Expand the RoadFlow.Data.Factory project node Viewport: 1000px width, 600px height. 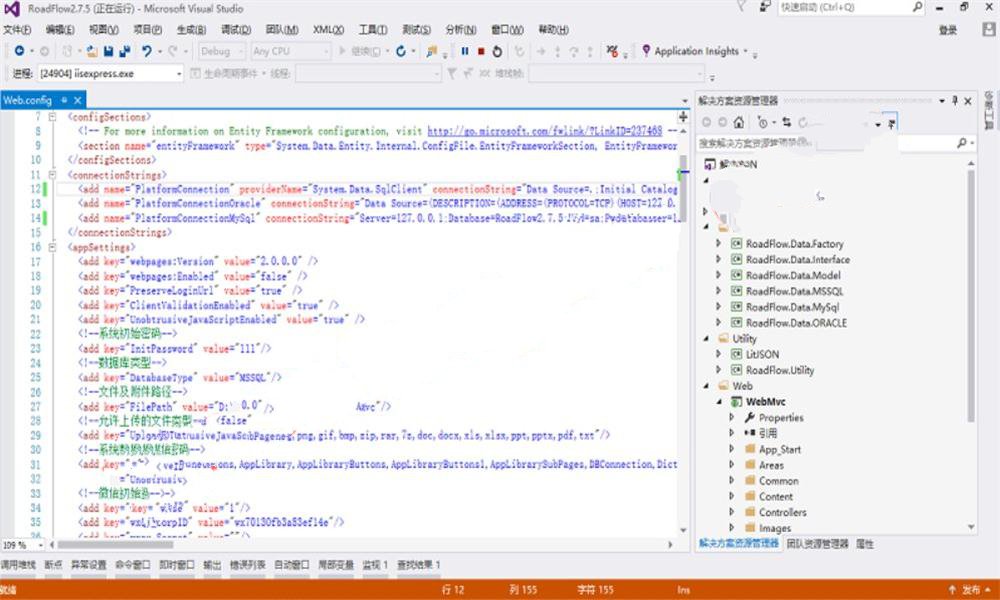[719, 244]
